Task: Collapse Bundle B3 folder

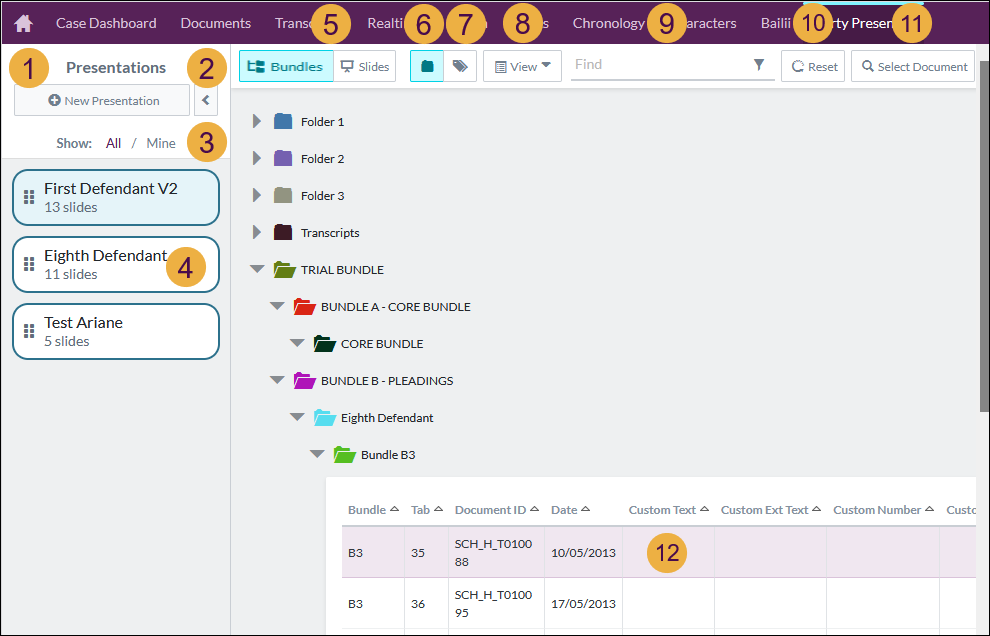Action: [318, 455]
